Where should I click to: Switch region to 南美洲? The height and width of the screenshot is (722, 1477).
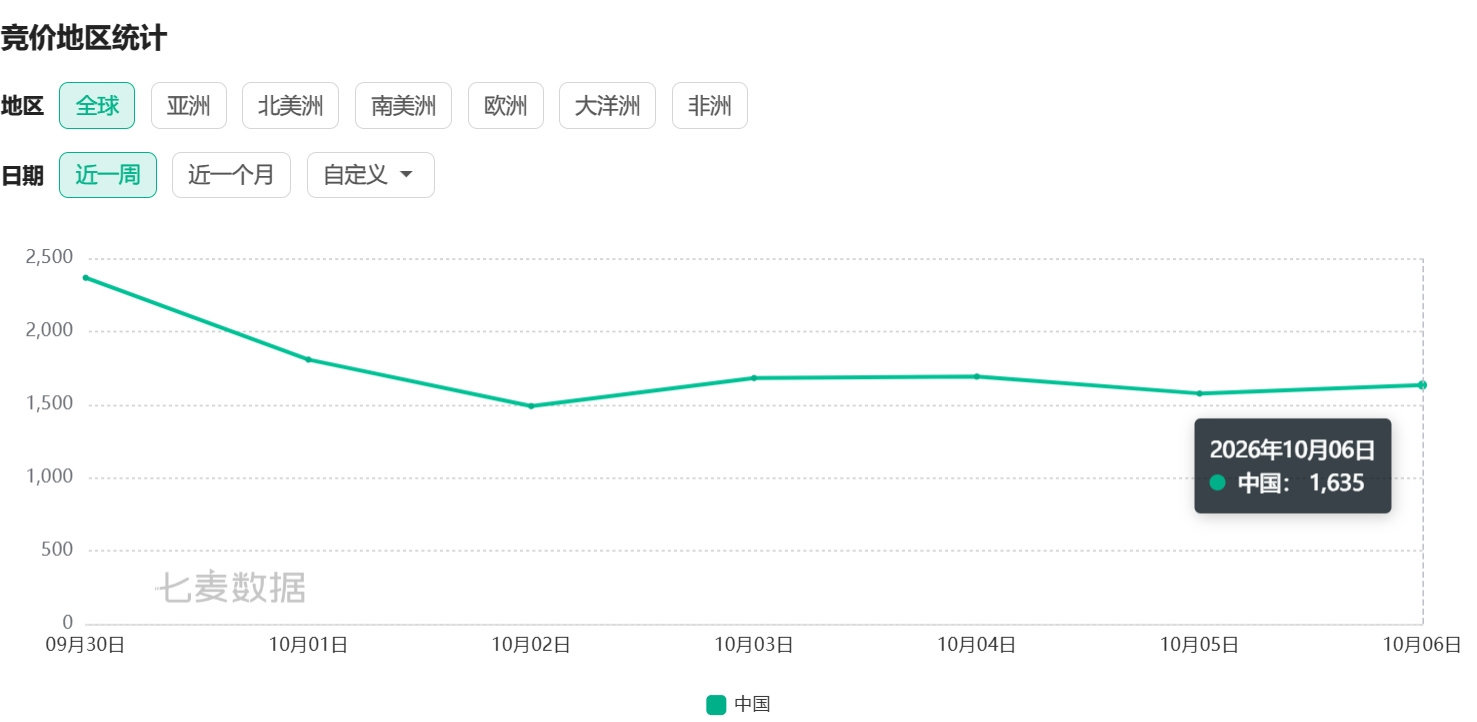[x=404, y=106]
